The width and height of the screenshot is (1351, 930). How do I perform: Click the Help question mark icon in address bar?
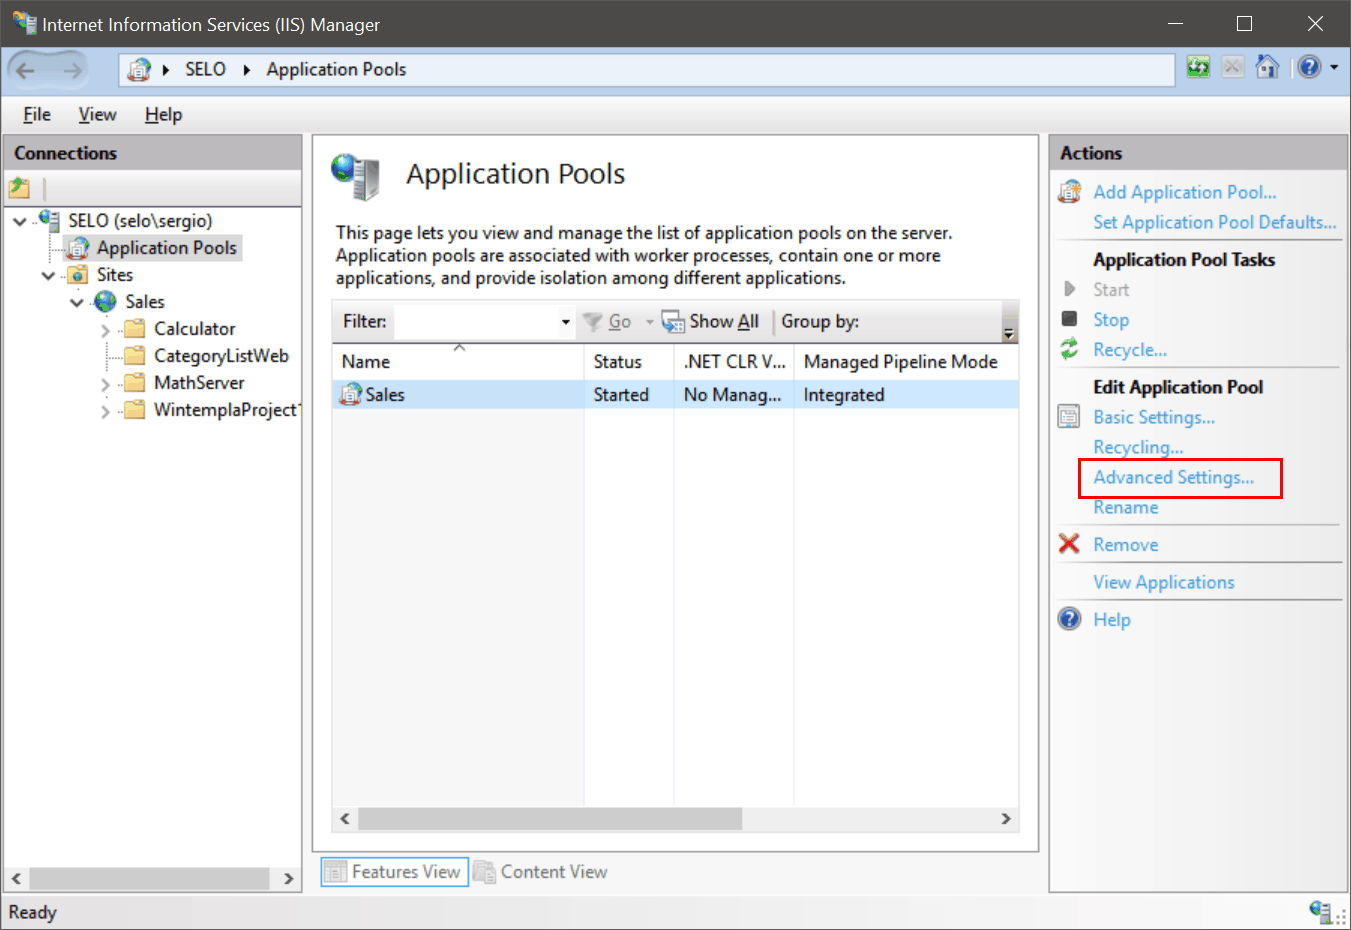point(1309,67)
